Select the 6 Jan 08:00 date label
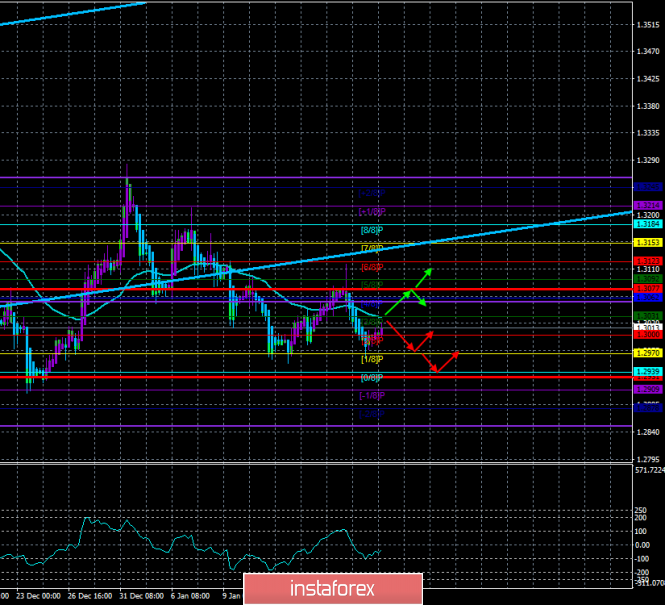This screenshot has height=605, width=665. pos(190,596)
